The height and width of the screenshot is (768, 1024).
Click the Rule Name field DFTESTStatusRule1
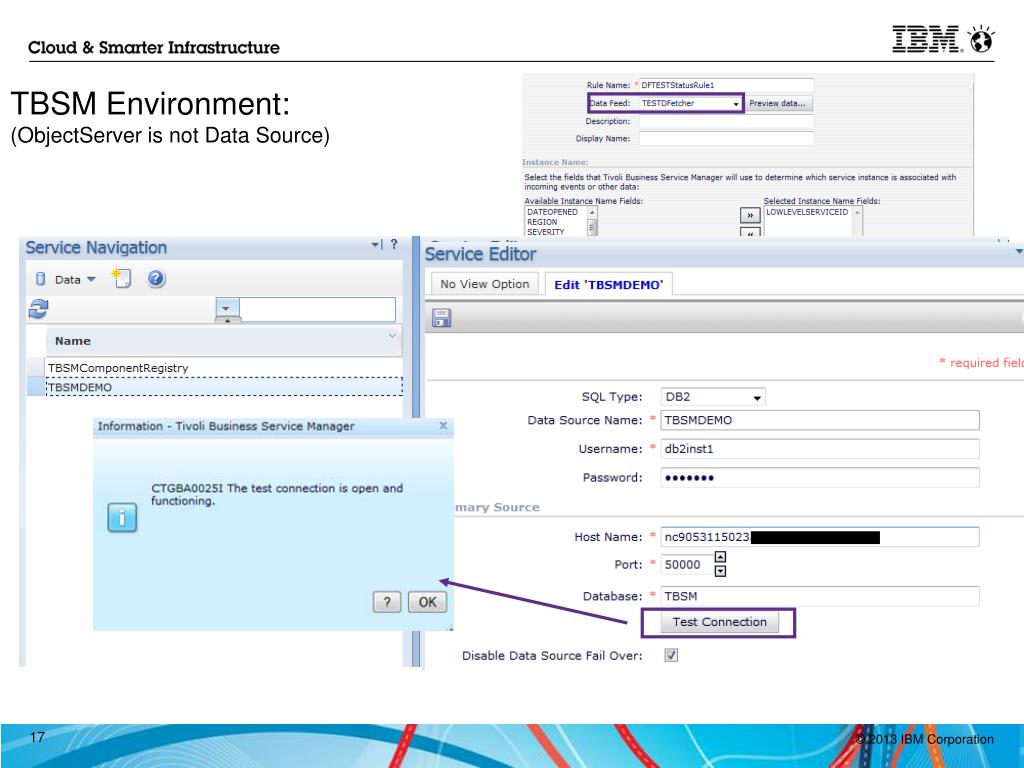(x=726, y=85)
